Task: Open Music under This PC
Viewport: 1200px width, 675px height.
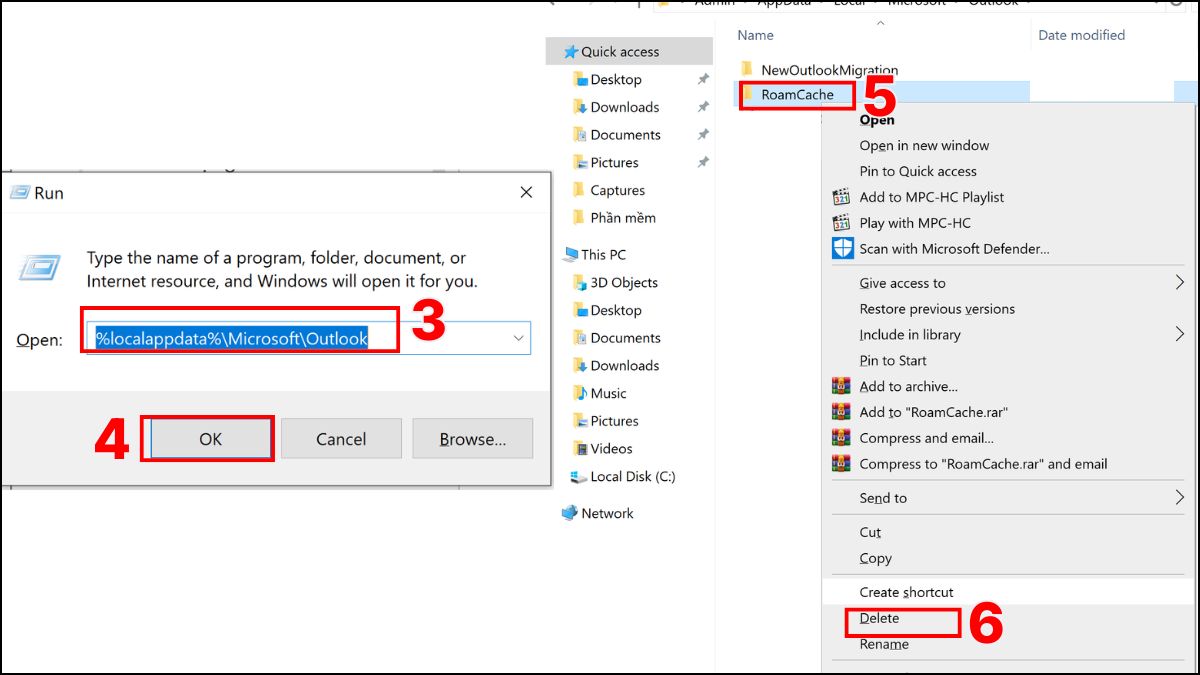Action: pos(608,393)
